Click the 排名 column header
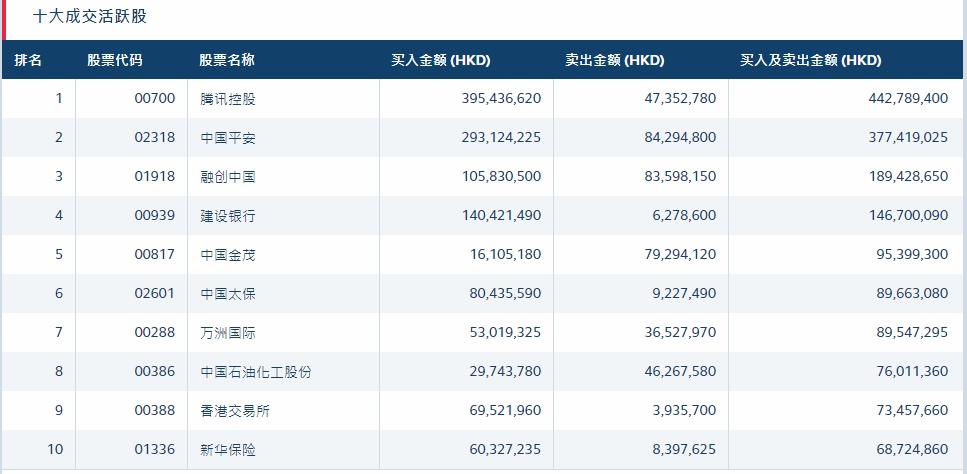This screenshot has height=474, width=967. [x=28, y=60]
